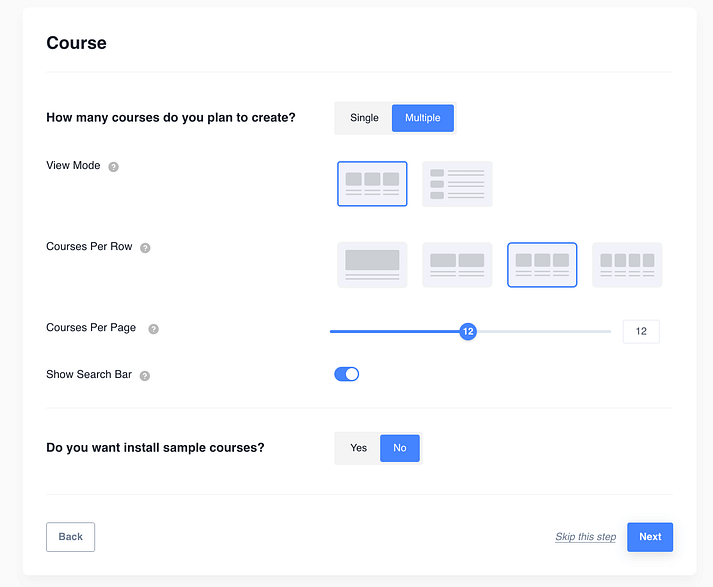The height and width of the screenshot is (587, 713).
Task: Choose Yes for installing sample courses
Action: click(x=358, y=448)
